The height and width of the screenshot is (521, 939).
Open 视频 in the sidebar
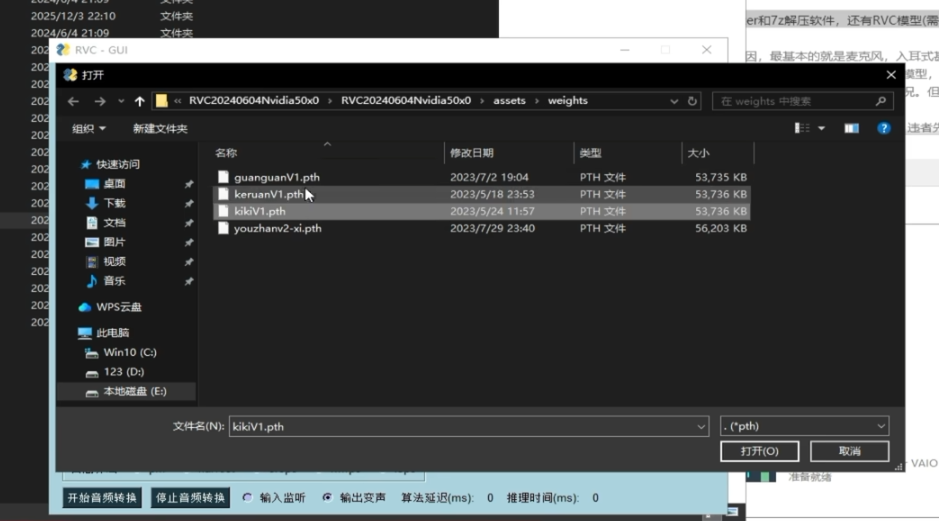coord(114,262)
